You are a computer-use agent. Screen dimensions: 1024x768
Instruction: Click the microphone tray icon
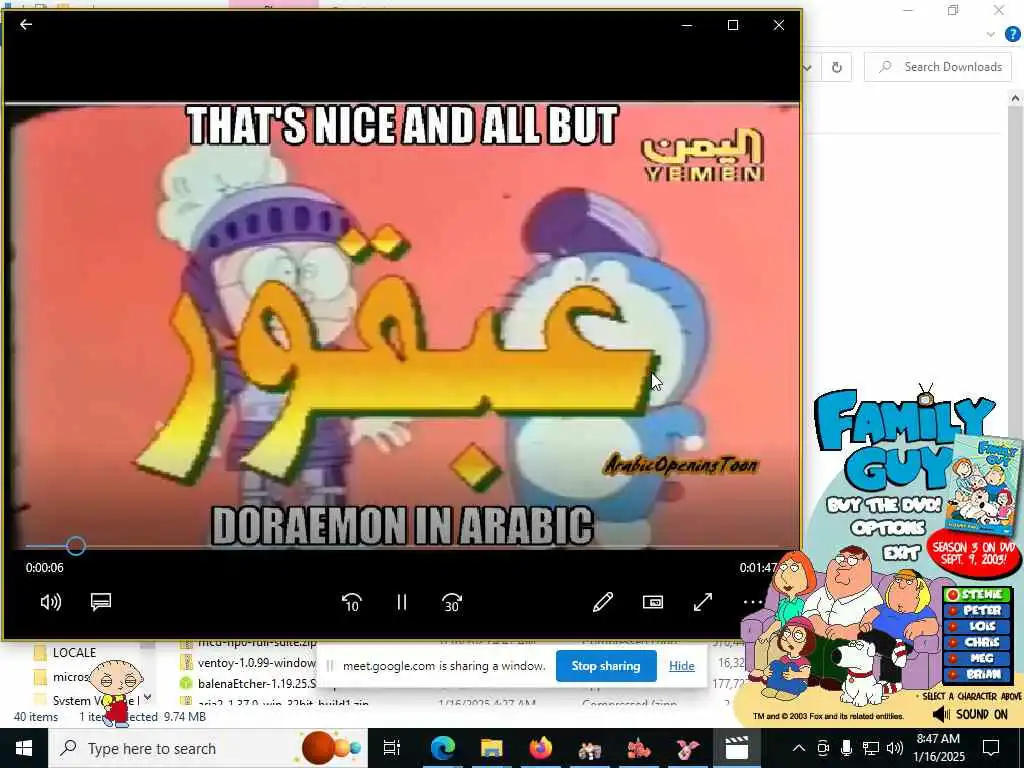tap(846, 748)
